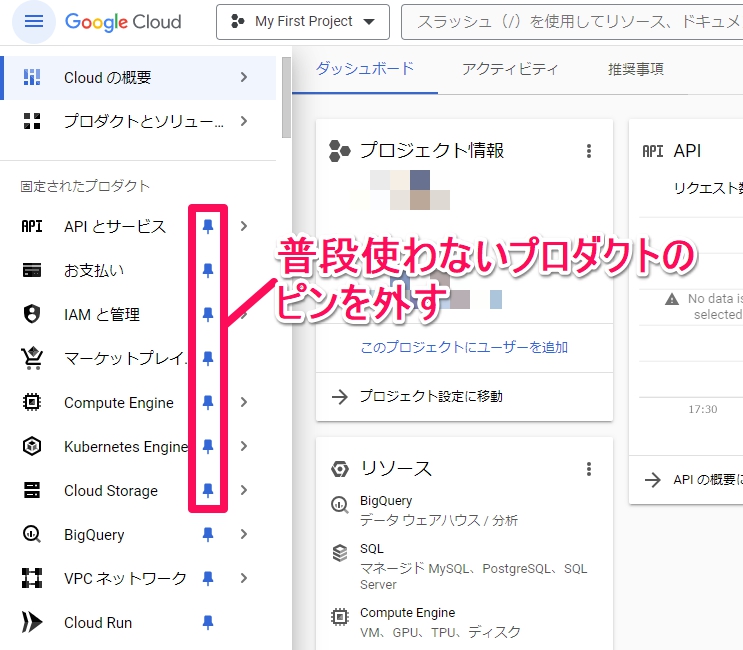The image size is (743, 650).
Task: Click the warning icon beside No data
Action: (x=672, y=299)
